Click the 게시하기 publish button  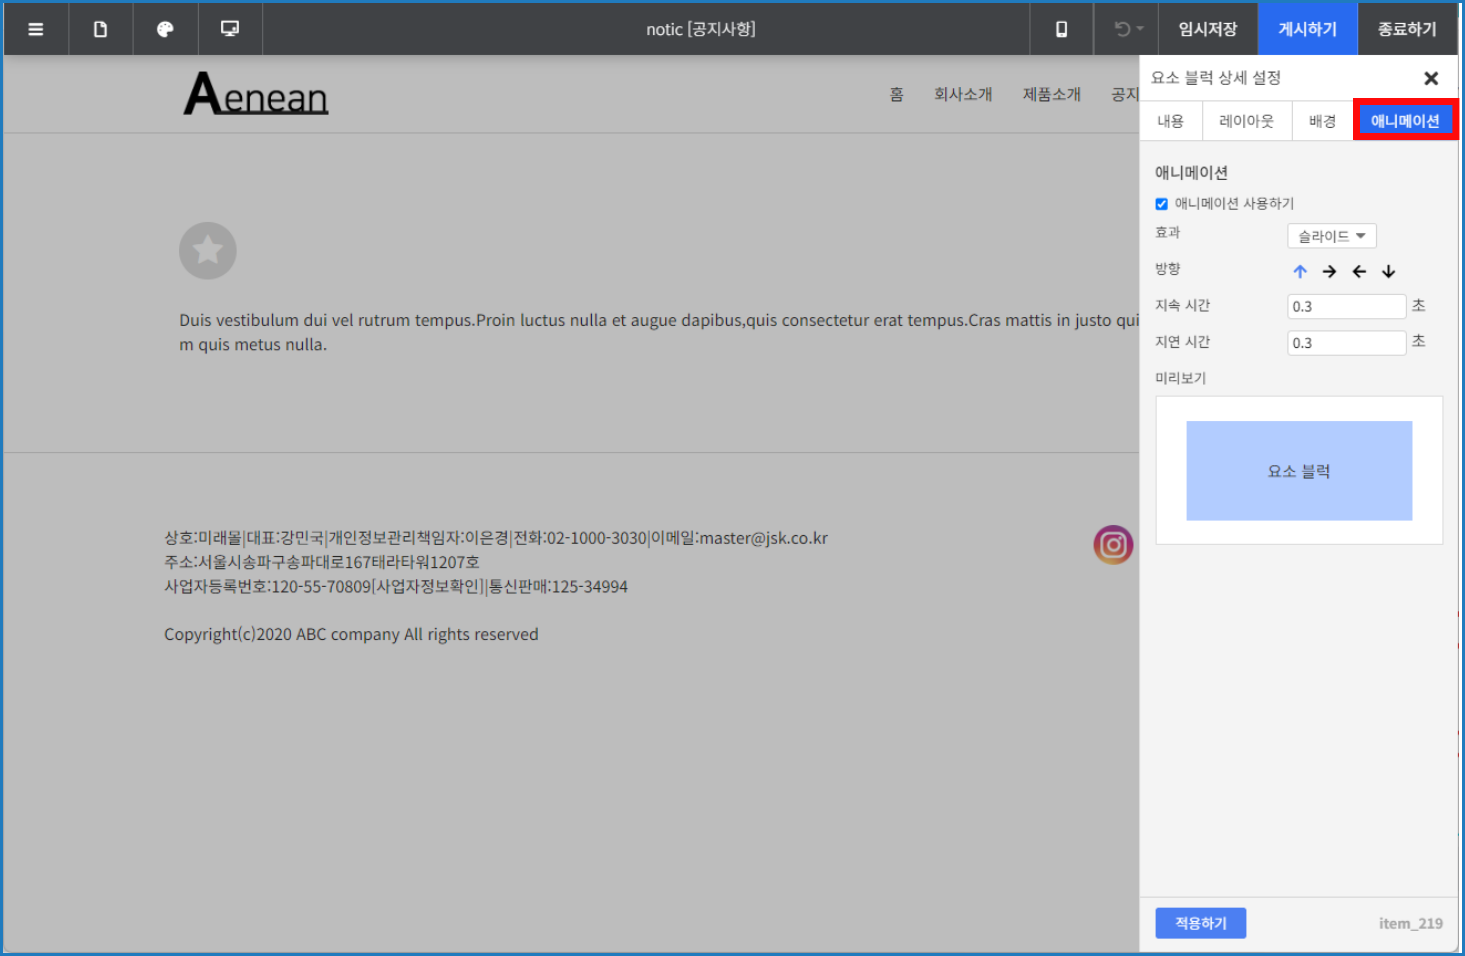[1307, 29]
